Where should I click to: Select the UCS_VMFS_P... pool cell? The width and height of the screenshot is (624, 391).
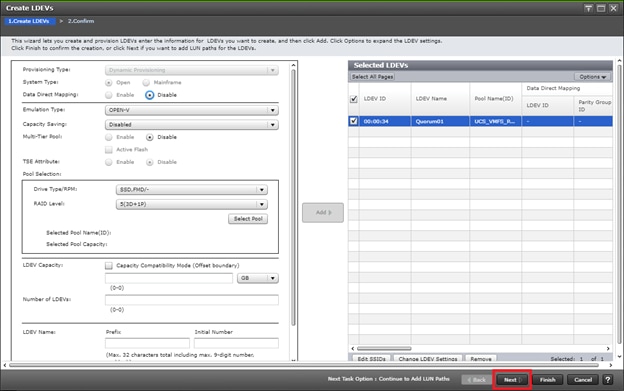(495, 121)
